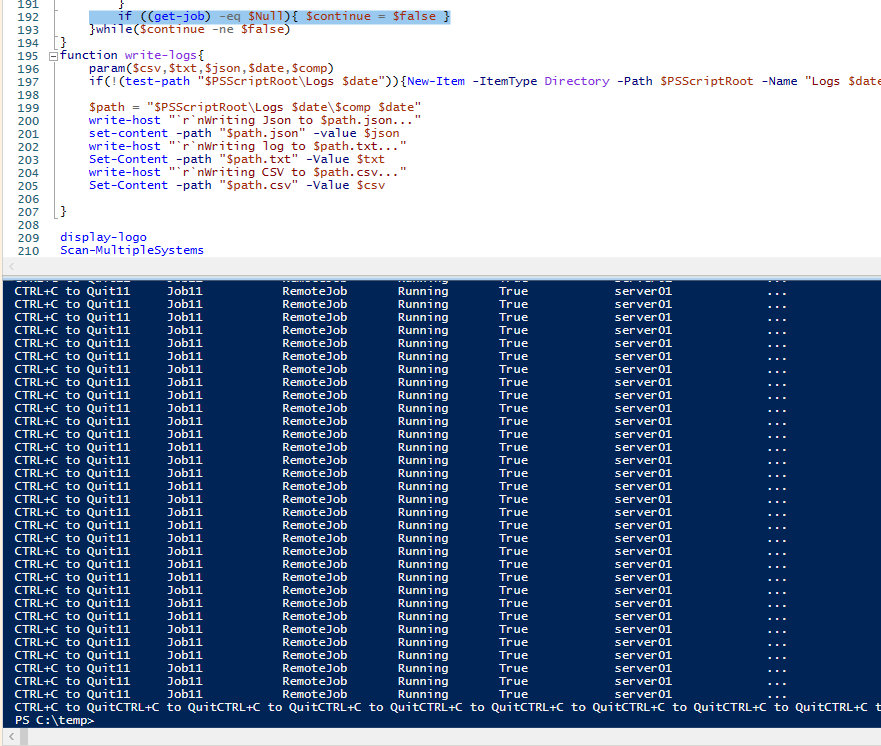Click line number 208 in the gutter

pos(28,225)
